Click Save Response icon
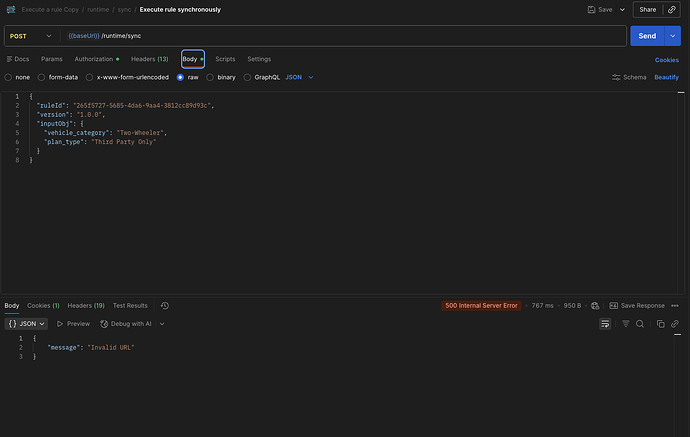 click(613, 305)
